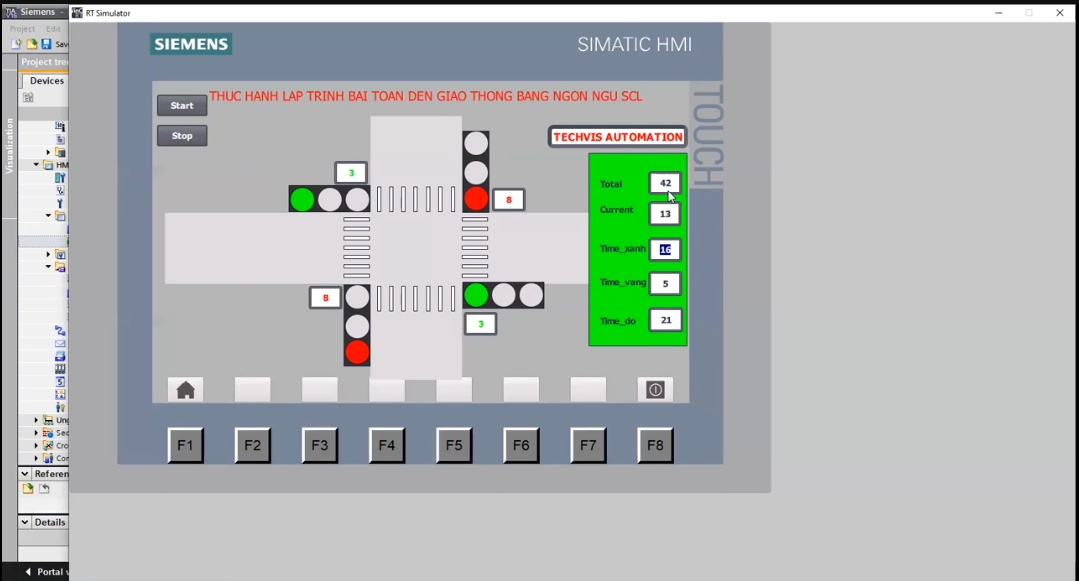
Task: Click the Stop button on the HMI
Action: (x=182, y=136)
